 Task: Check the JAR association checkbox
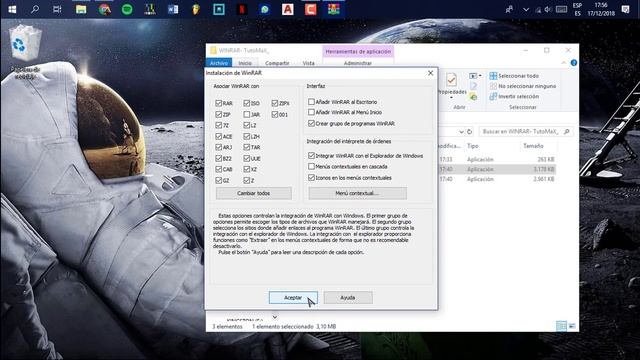pos(247,114)
